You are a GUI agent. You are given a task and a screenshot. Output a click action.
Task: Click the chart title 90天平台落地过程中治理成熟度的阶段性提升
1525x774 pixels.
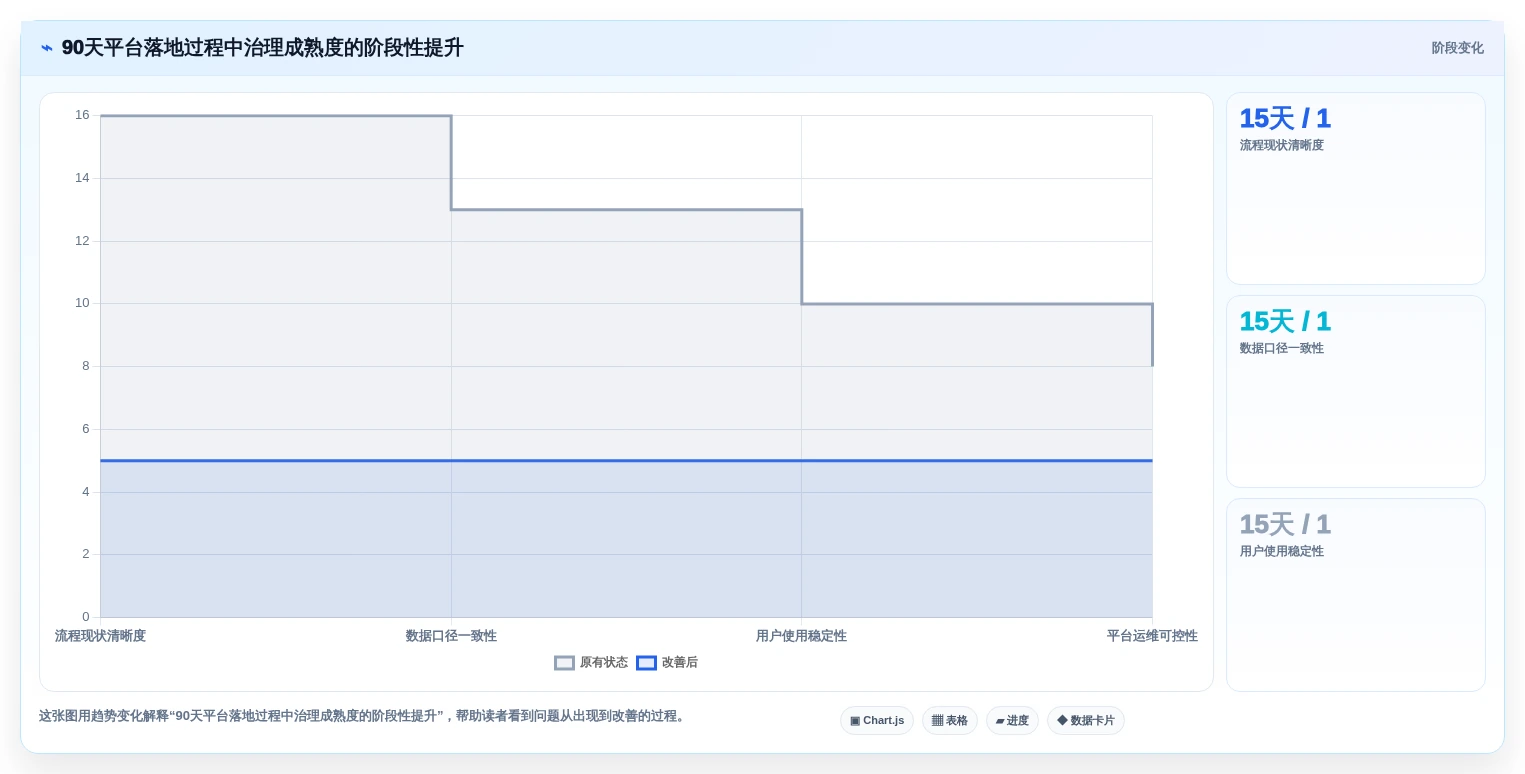point(263,48)
